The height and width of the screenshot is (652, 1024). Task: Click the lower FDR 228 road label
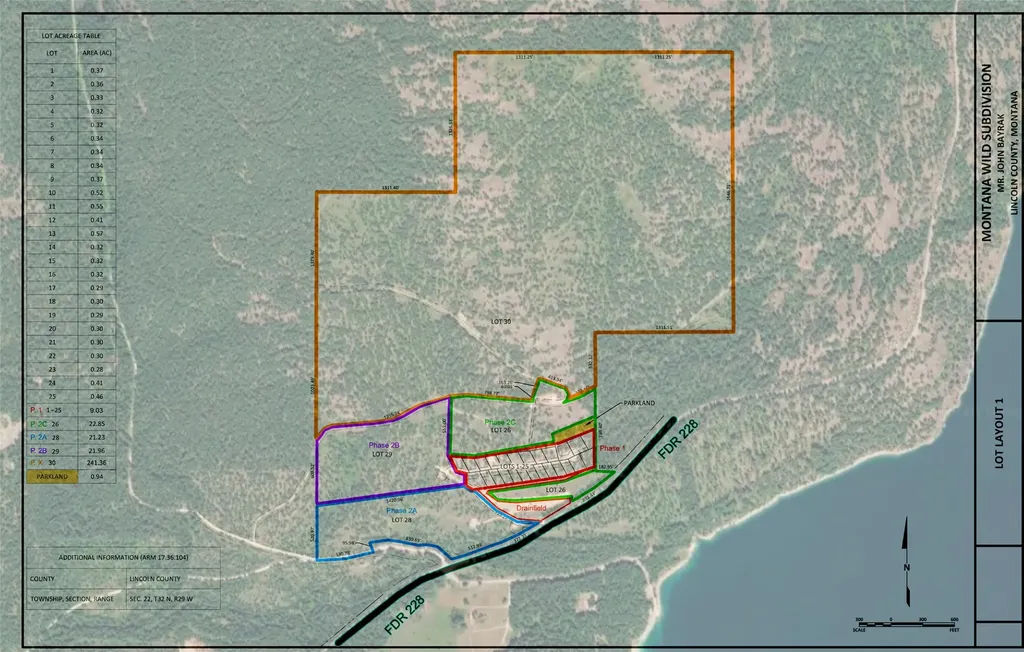(404, 615)
